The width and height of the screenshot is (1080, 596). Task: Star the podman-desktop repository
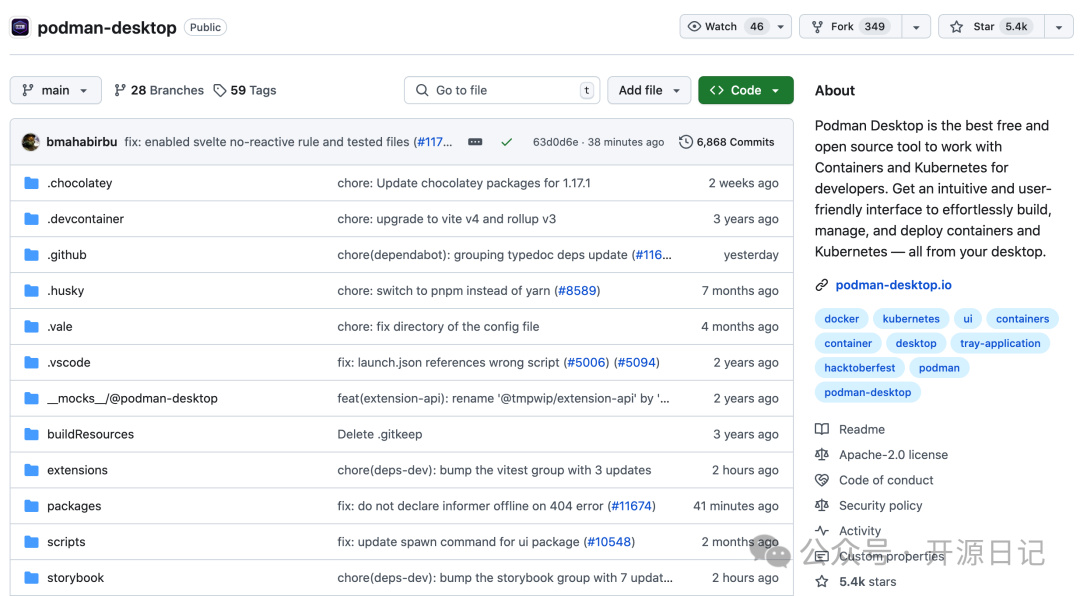[x=990, y=27]
